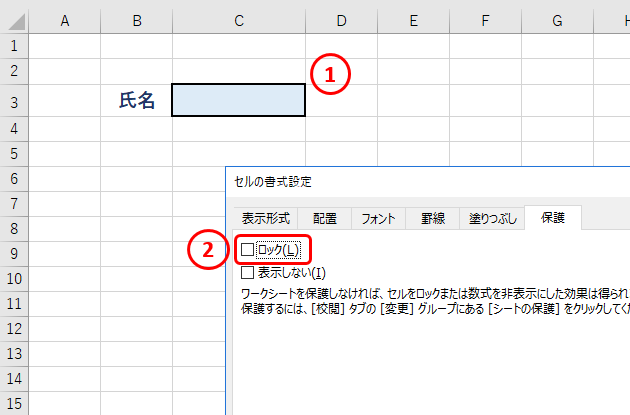630x415 pixels.
Task: Select the 罫線 tab
Action: [x=432, y=219]
